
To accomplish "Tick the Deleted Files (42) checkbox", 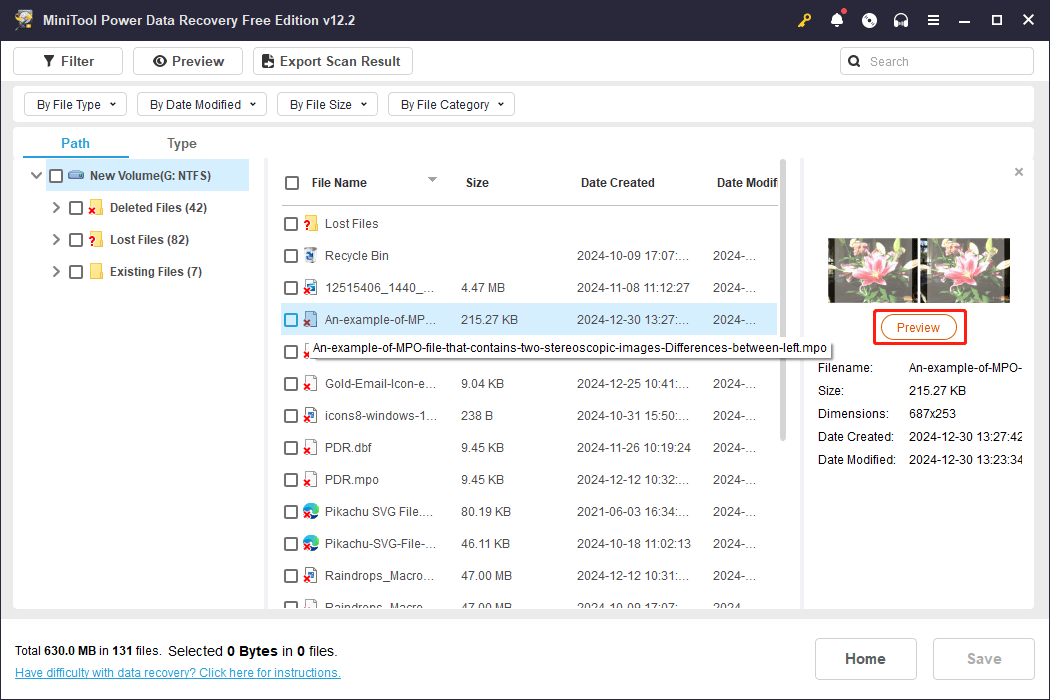I will tap(76, 208).
